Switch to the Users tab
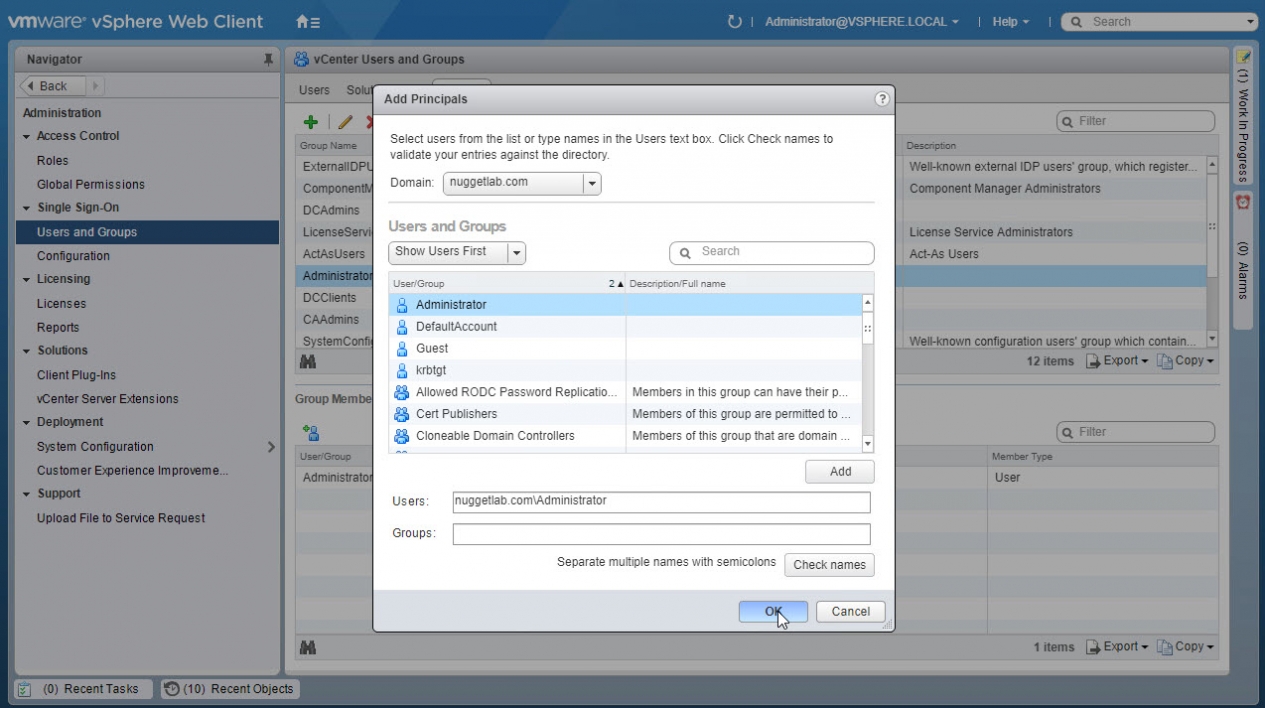 314,90
